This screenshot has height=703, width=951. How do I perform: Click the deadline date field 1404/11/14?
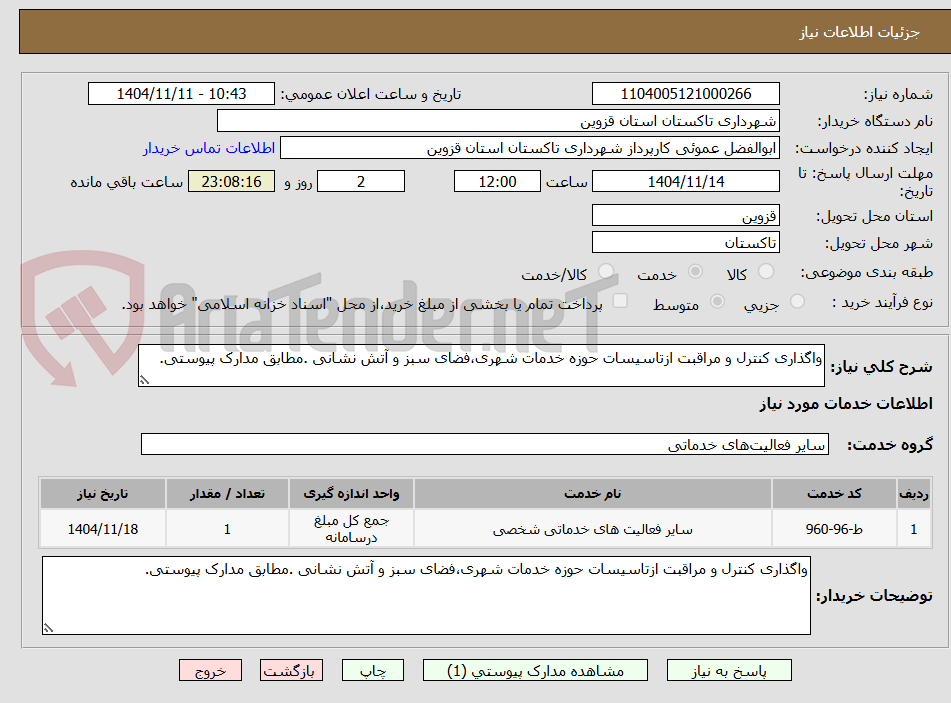[685, 181]
